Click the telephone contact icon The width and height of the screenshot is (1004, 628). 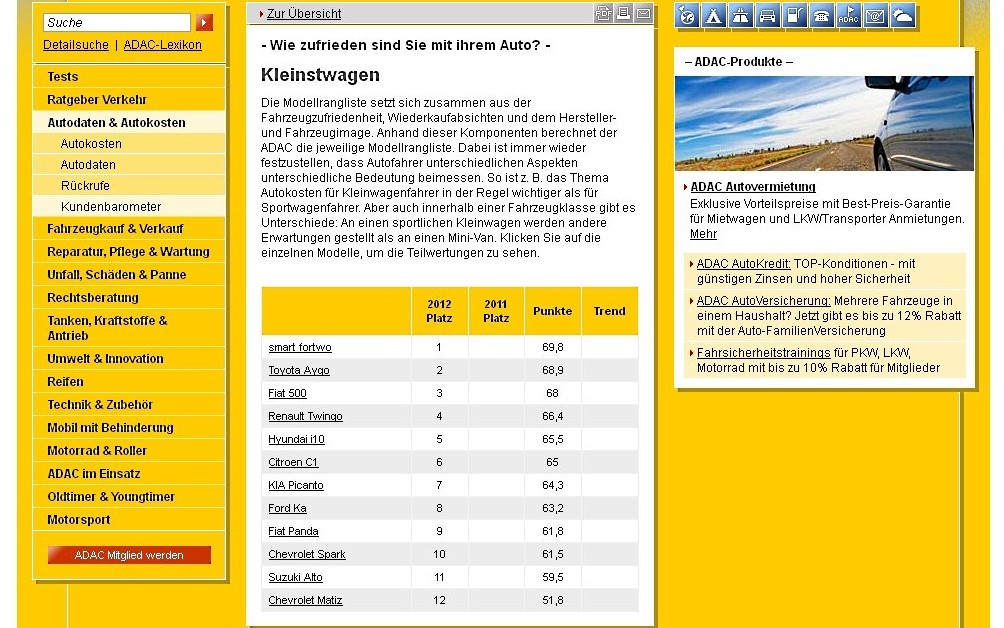coord(822,15)
